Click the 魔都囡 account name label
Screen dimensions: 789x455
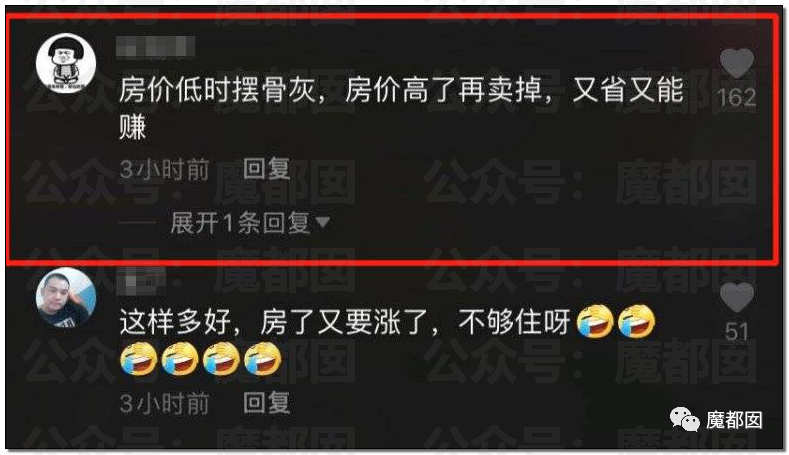[x=734, y=420]
